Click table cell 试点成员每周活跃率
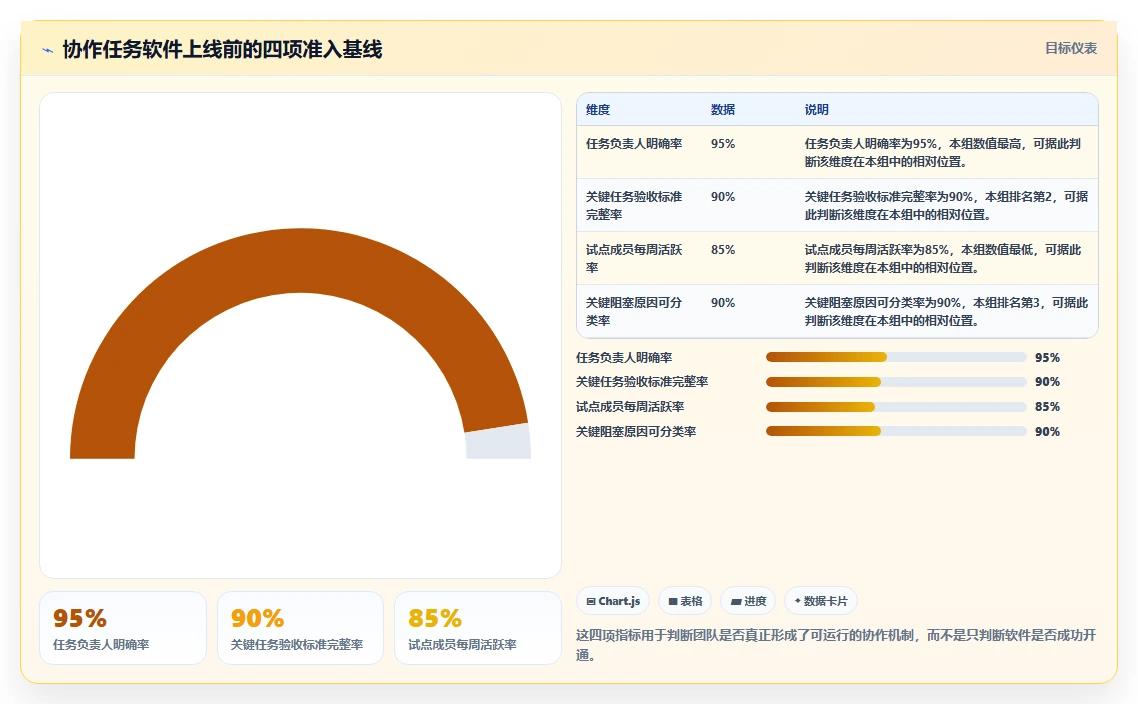 (x=634, y=258)
